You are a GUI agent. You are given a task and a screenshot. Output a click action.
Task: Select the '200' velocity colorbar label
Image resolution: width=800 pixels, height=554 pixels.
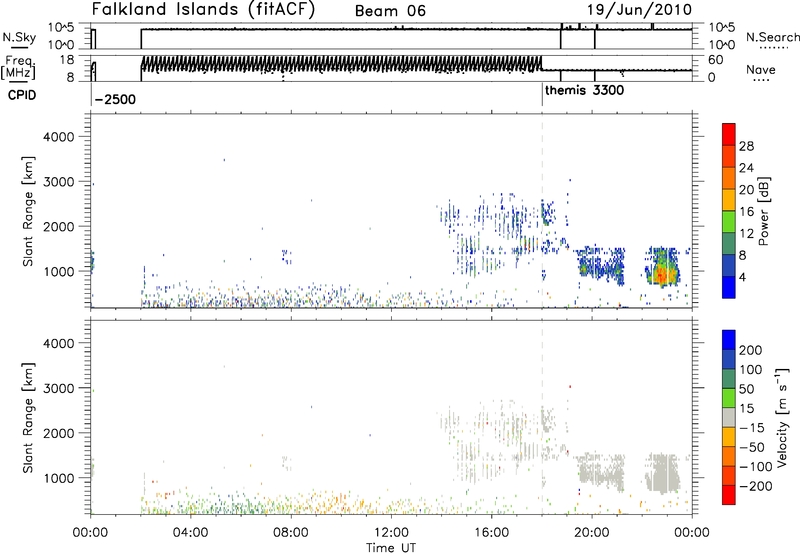[x=751, y=350]
